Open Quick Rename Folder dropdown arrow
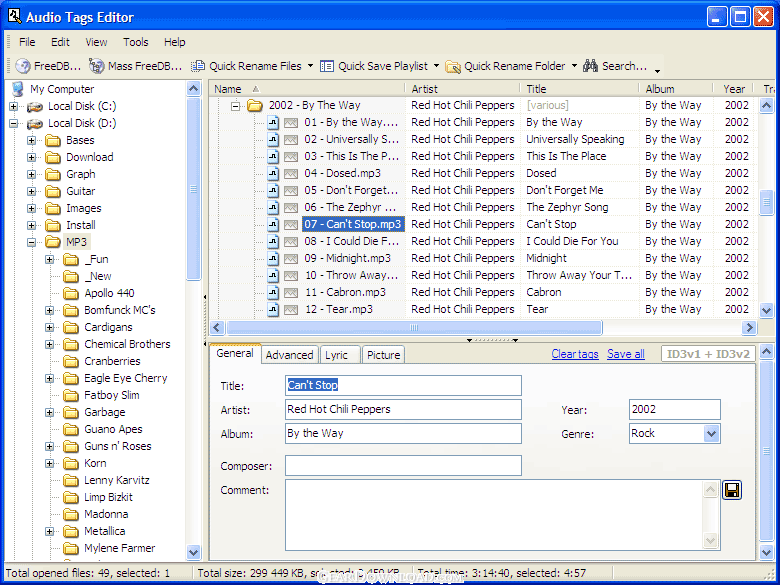Image resolution: width=780 pixels, height=585 pixels. [574, 66]
